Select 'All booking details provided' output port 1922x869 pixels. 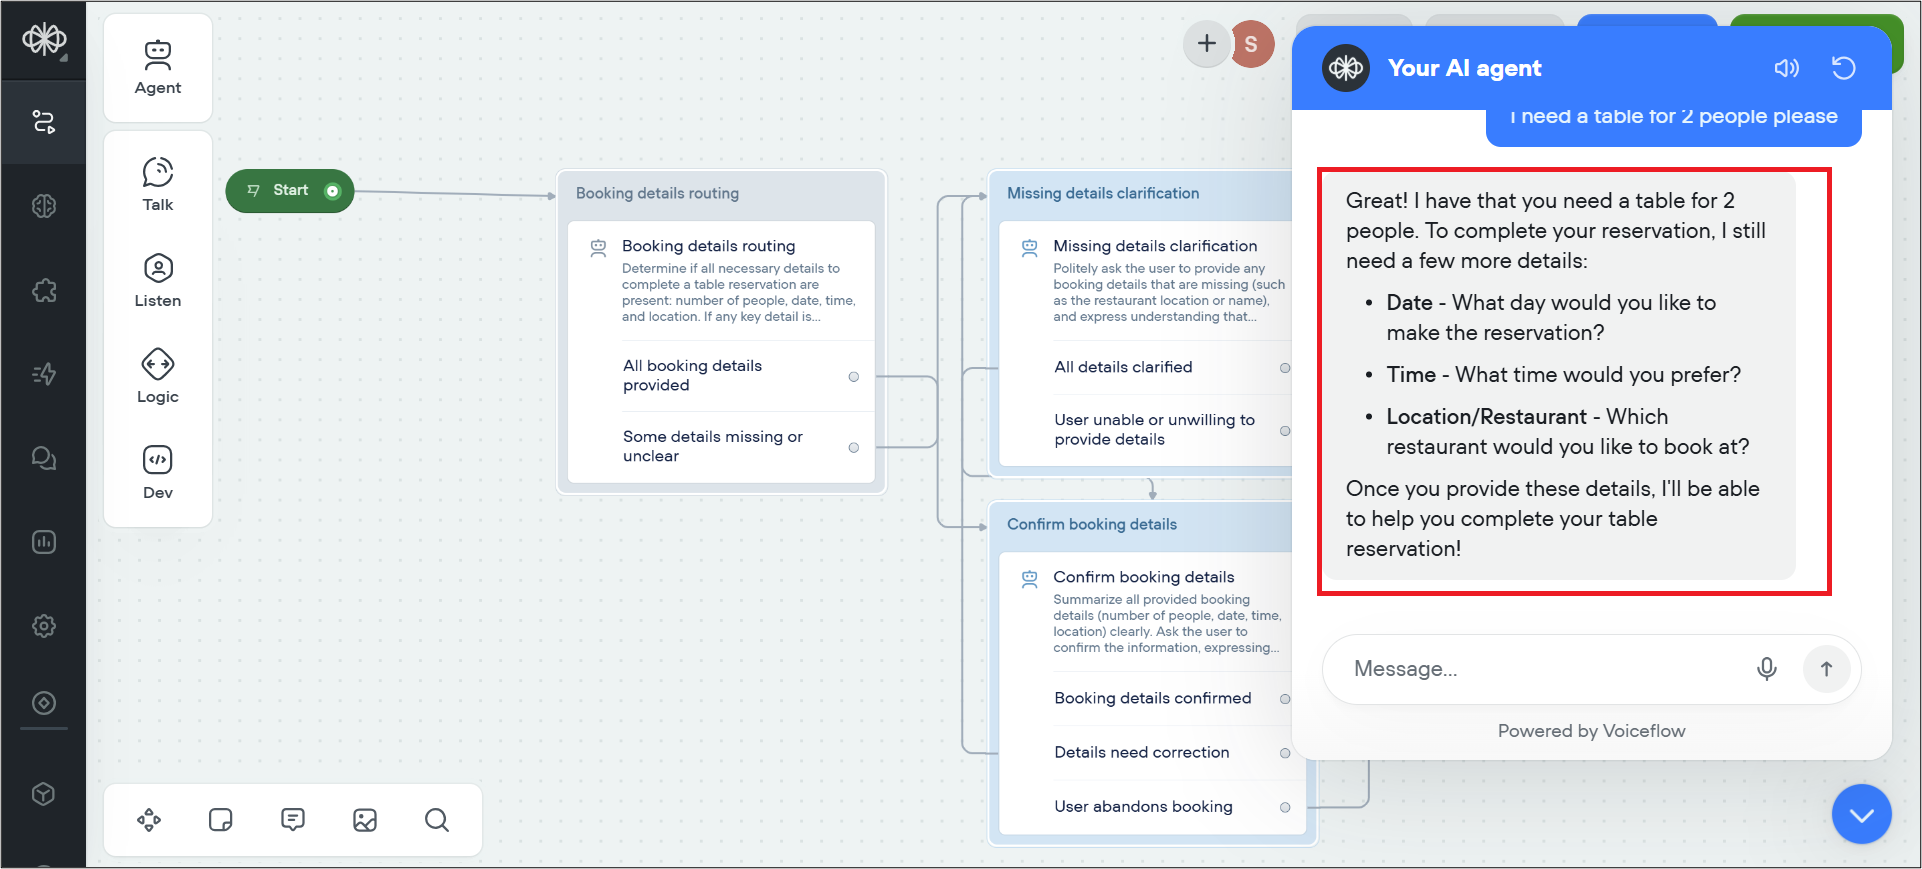(854, 377)
